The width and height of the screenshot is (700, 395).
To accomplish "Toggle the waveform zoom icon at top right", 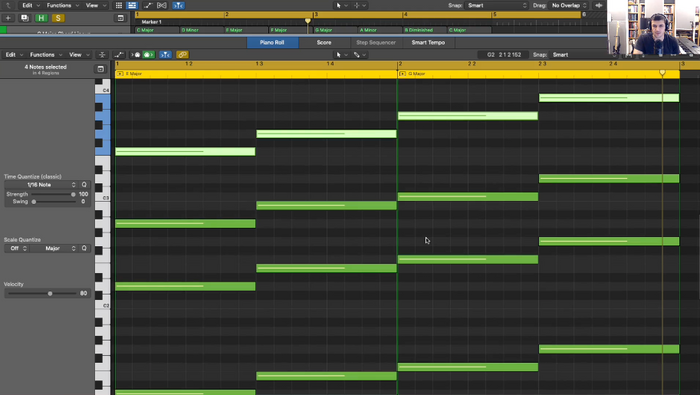I will click(599, 5).
